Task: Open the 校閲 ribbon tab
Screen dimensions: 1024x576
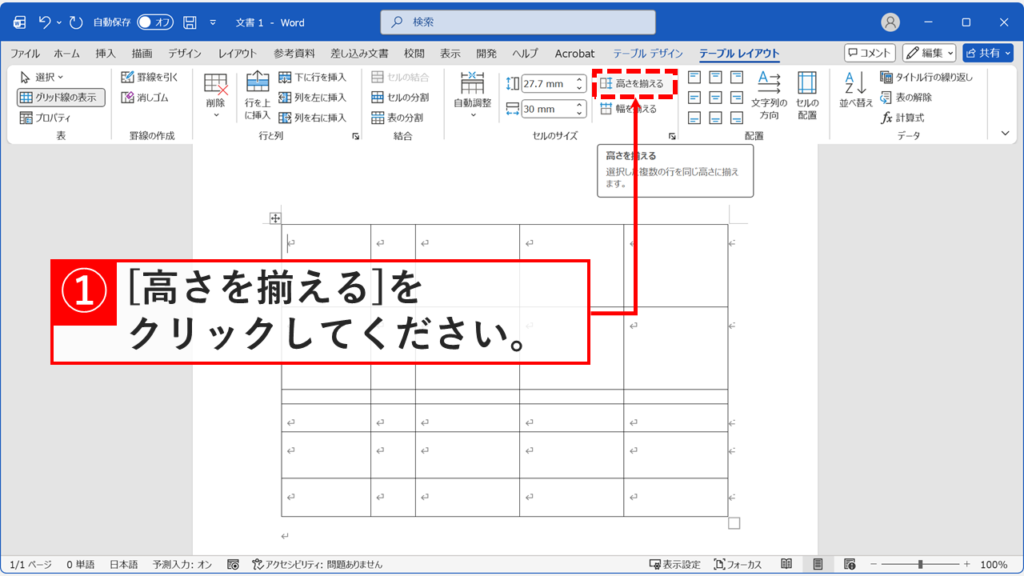Action: 415,54
